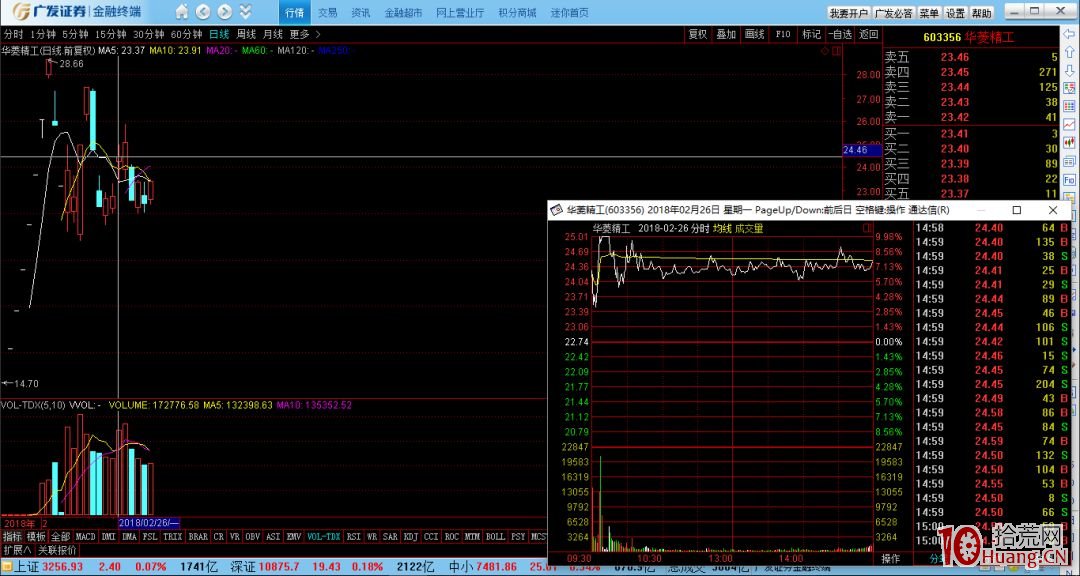Image resolution: width=1080 pixels, height=576 pixels.
Task: Open the trend line chart sidebar icon
Action: click(1069, 125)
